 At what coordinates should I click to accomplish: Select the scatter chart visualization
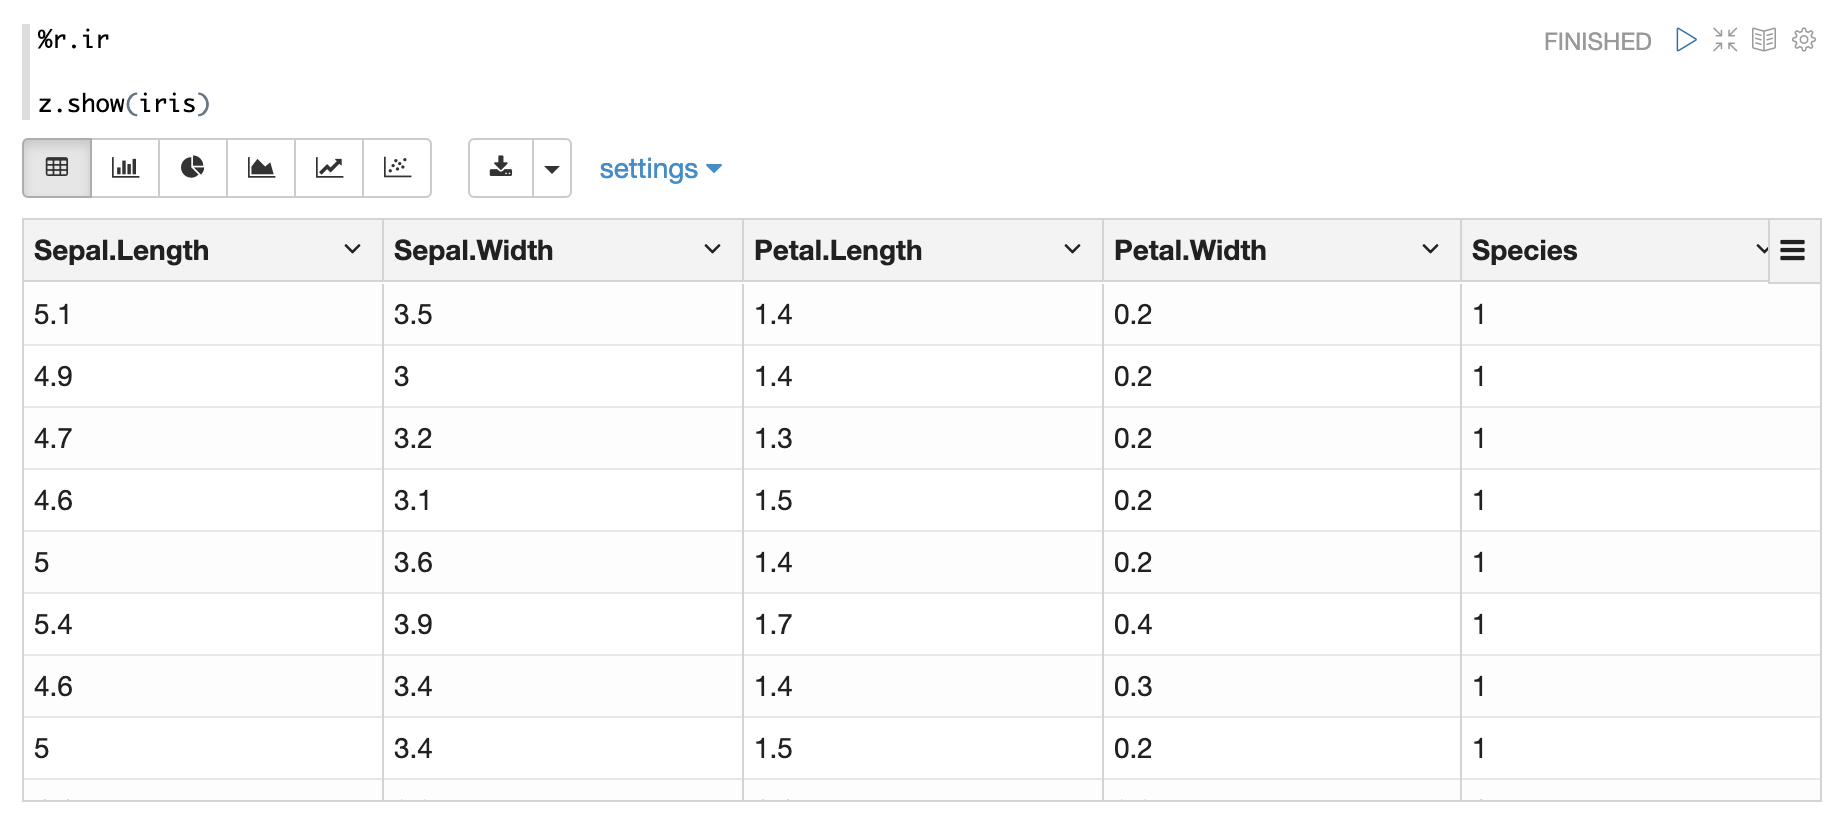397,168
